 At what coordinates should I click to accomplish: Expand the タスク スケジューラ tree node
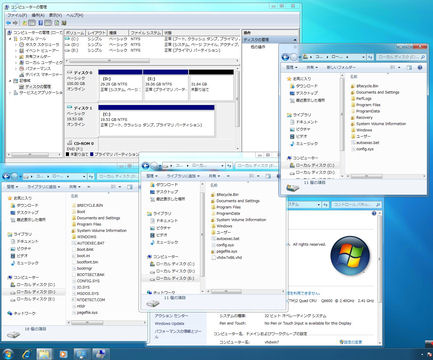(x=16, y=45)
